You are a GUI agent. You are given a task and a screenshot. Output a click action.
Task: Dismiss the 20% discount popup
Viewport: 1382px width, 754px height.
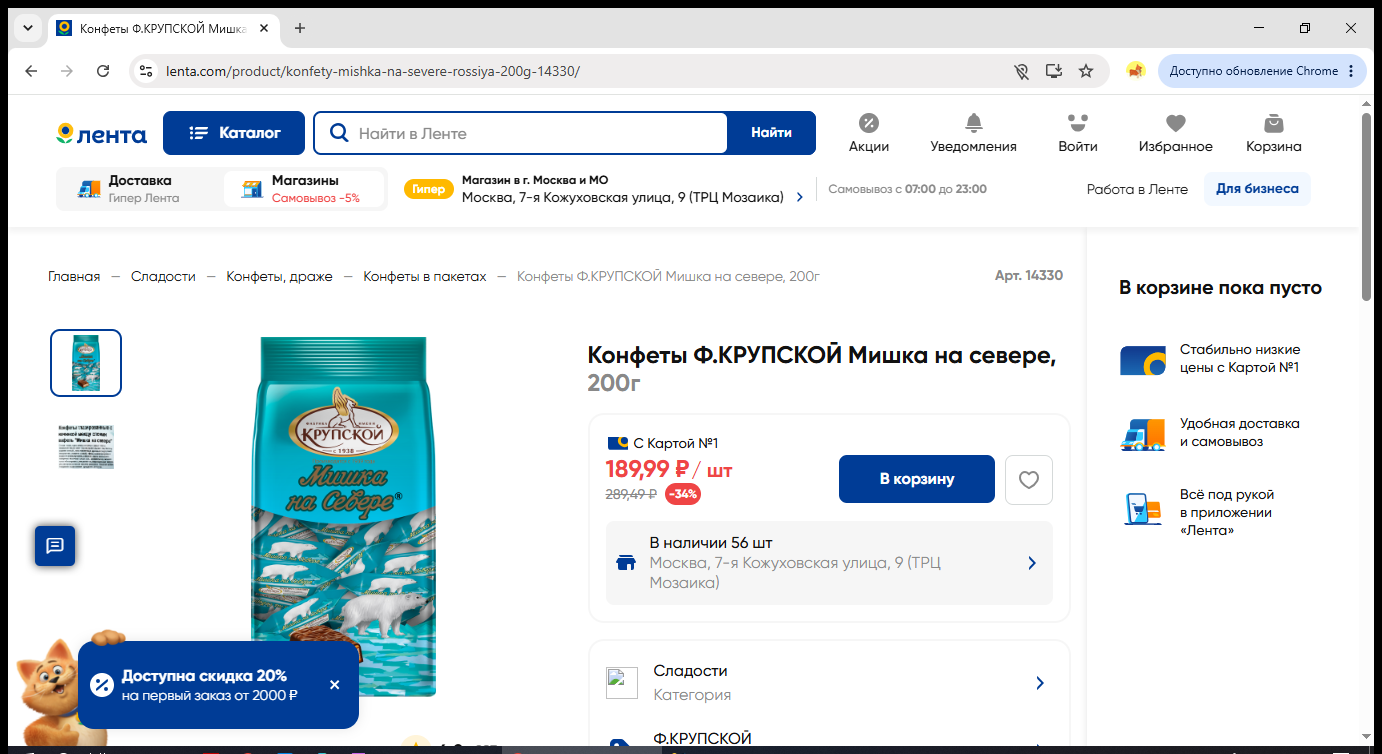(335, 685)
